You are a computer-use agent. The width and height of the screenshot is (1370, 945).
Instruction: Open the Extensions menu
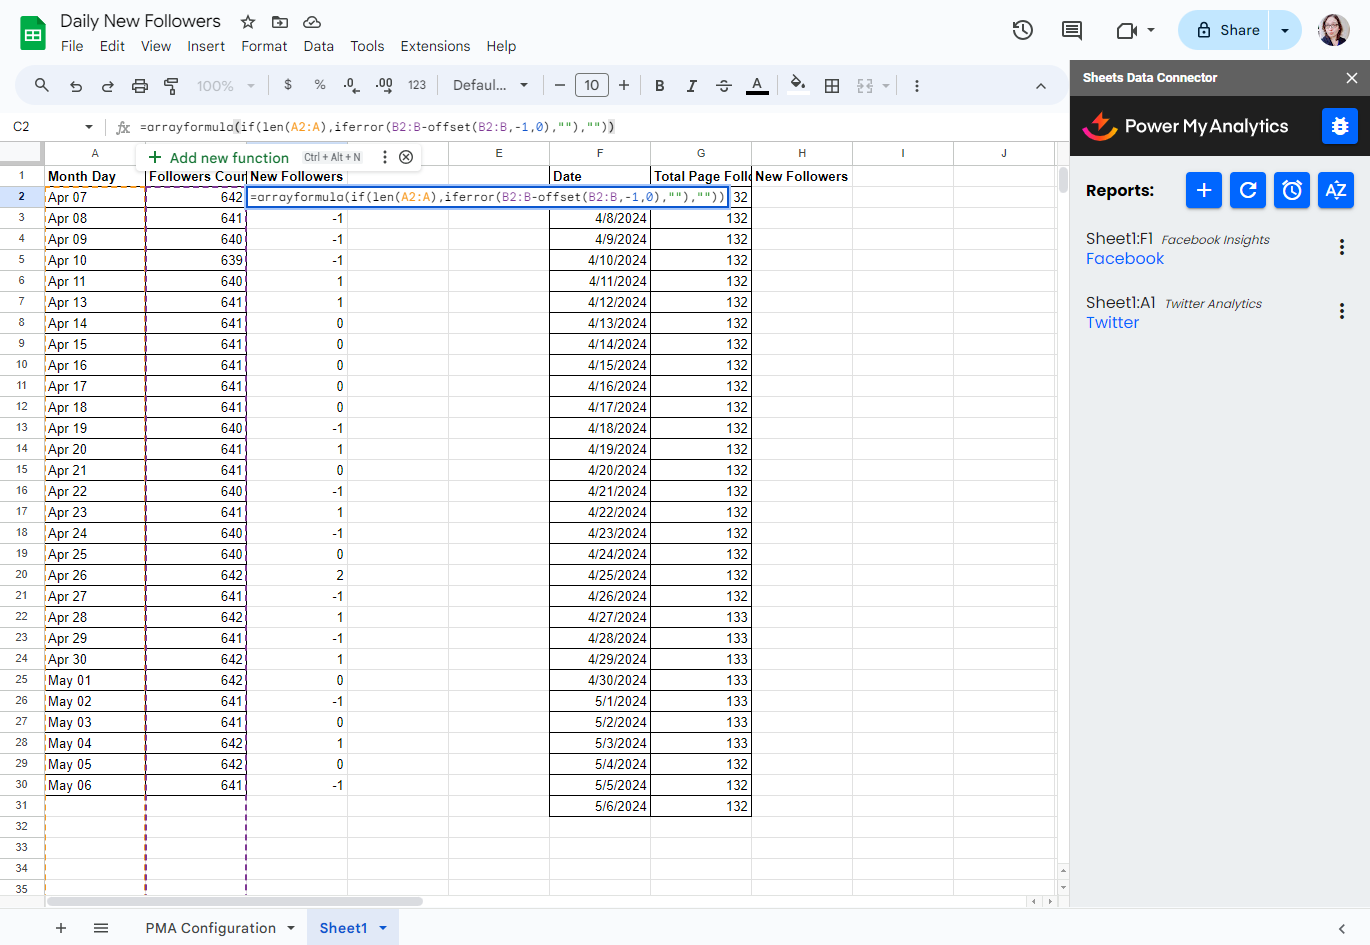(435, 46)
